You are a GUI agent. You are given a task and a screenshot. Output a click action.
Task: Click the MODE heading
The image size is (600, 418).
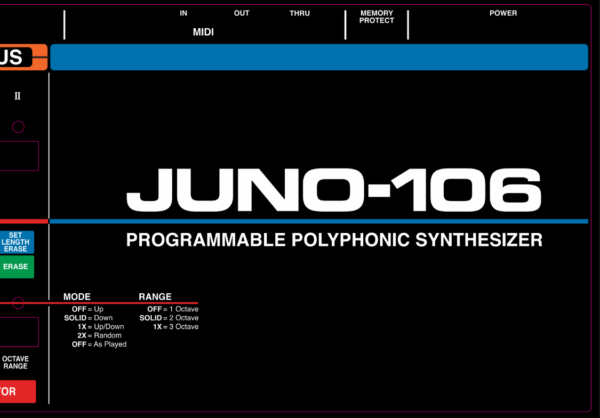77,297
